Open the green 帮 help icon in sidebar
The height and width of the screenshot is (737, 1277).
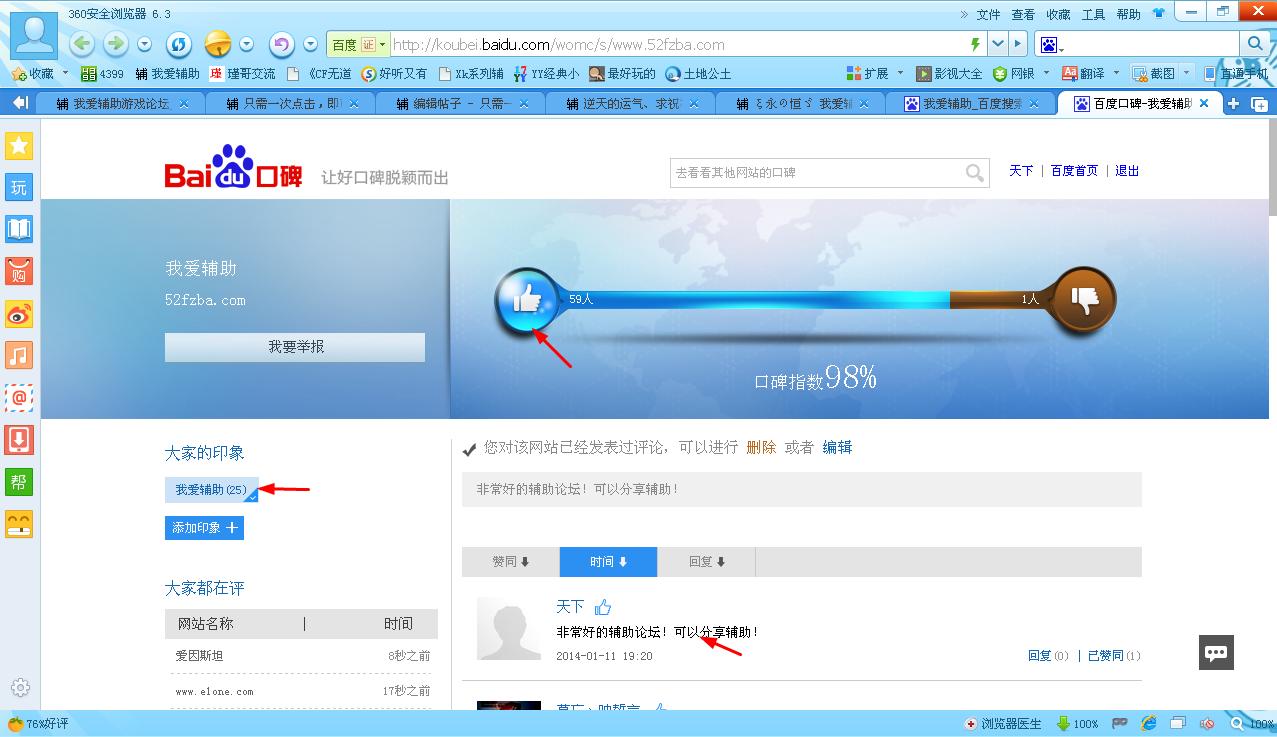19,482
